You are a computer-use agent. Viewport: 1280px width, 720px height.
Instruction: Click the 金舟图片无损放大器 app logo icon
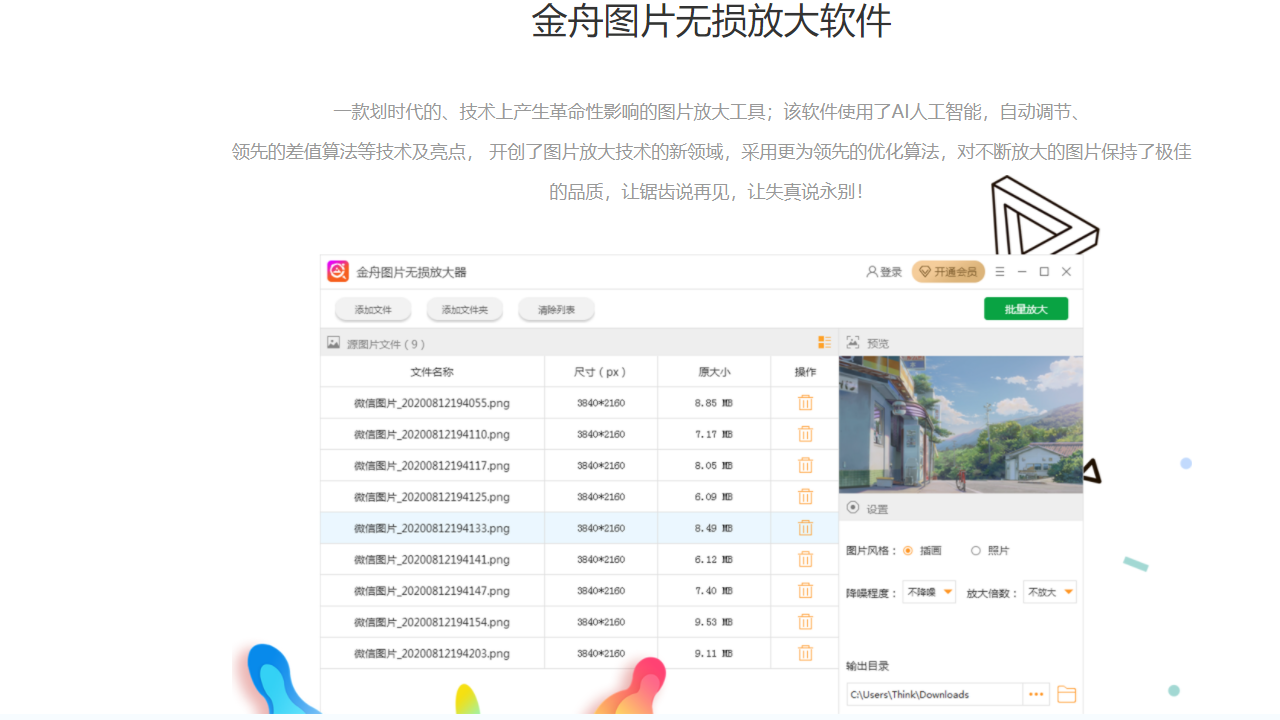(x=339, y=271)
